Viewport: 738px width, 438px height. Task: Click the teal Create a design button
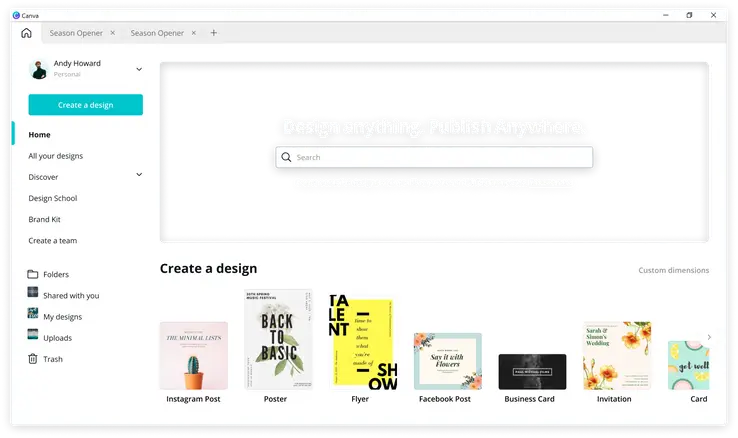(86, 105)
